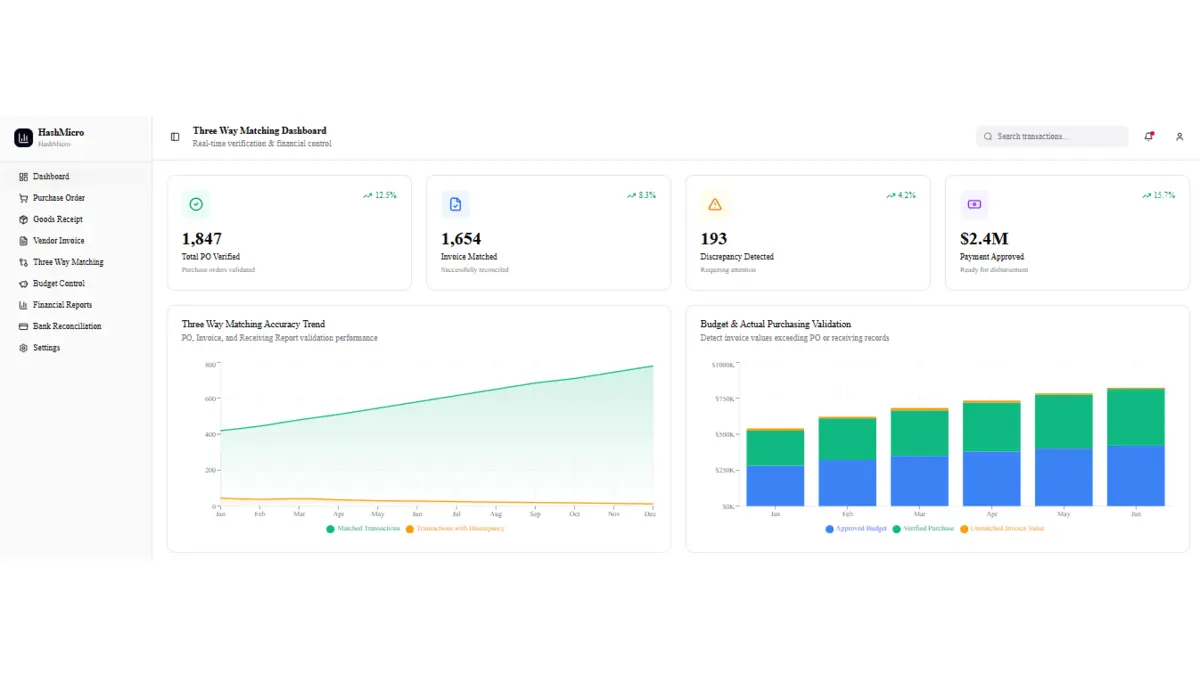Click the Total PO Verified checkmark icon
Screen dimensions: 1200x675
coord(196,204)
